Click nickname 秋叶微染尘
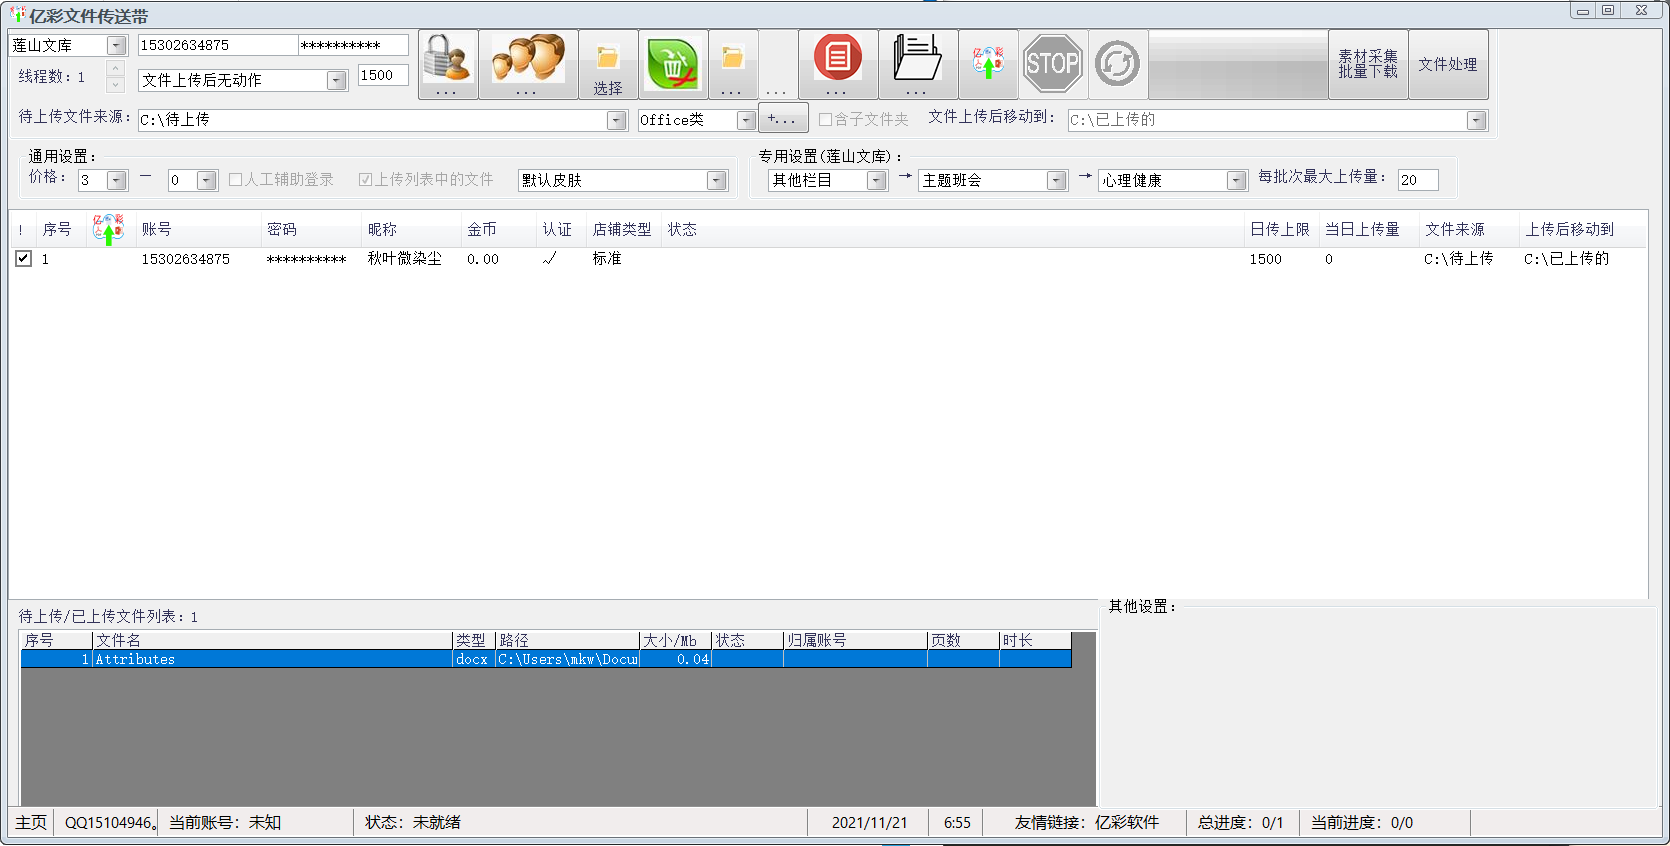1670x846 pixels. (x=404, y=259)
